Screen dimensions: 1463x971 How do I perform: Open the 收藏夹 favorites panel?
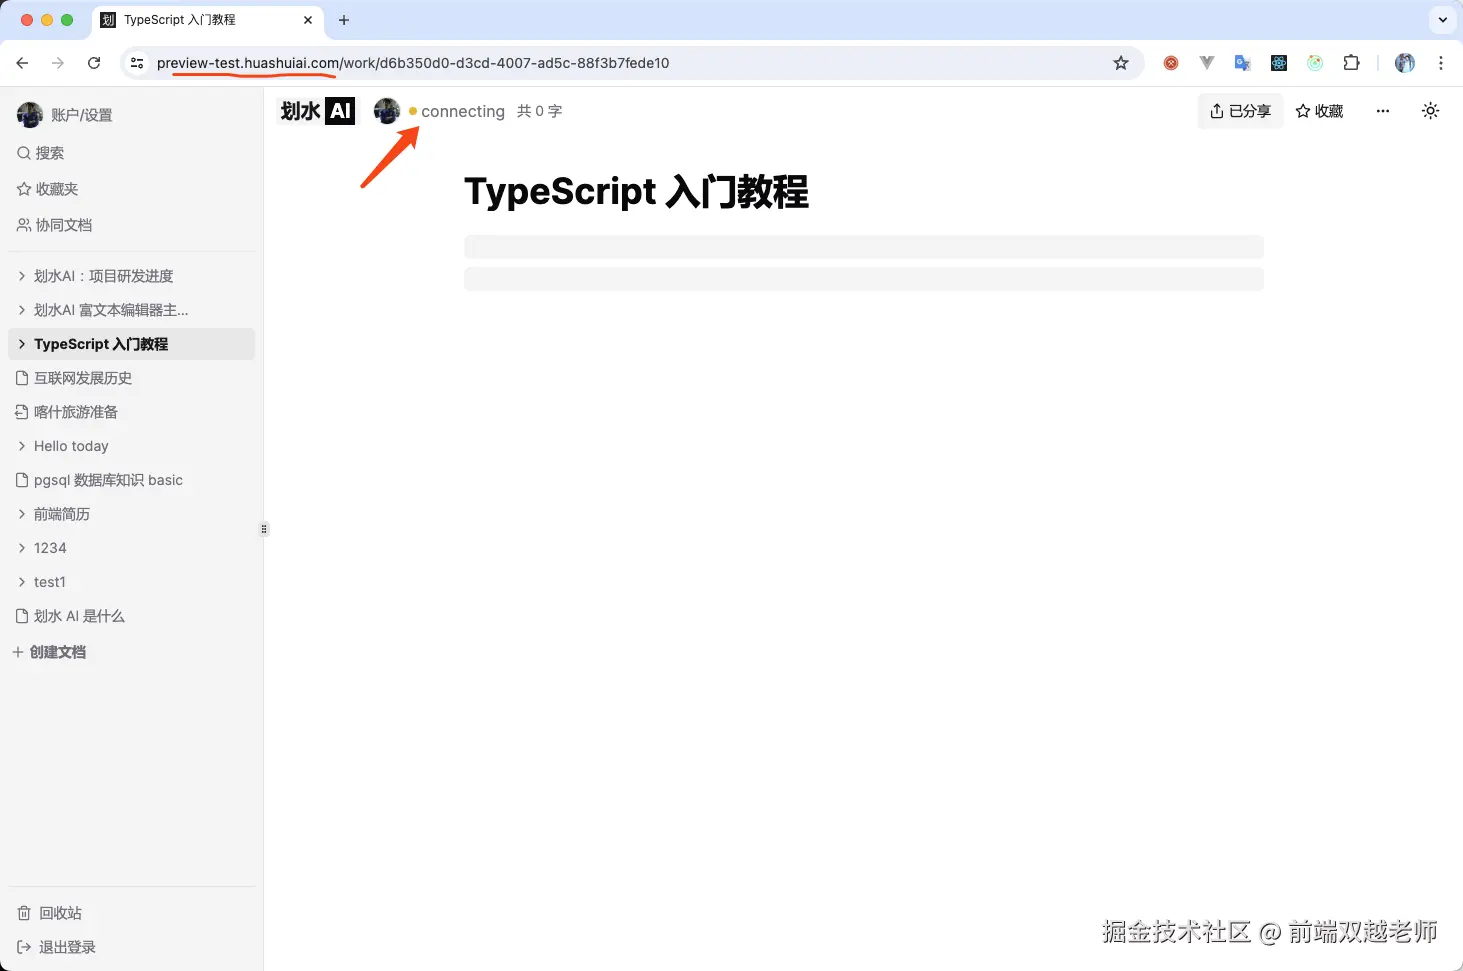tap(55, 188)
